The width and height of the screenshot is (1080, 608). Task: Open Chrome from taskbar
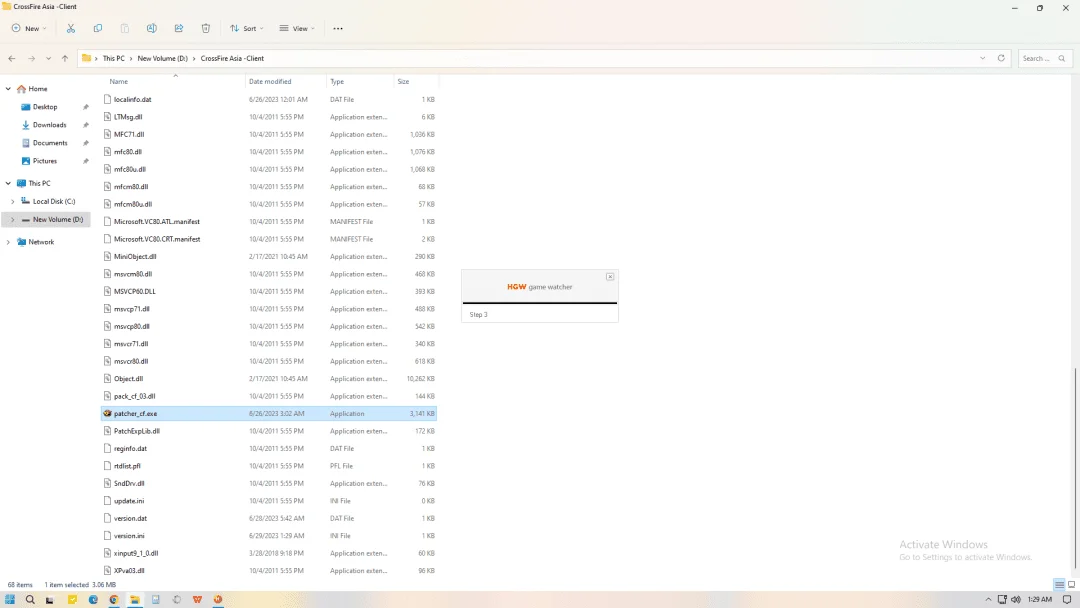(x=114, y=600)
